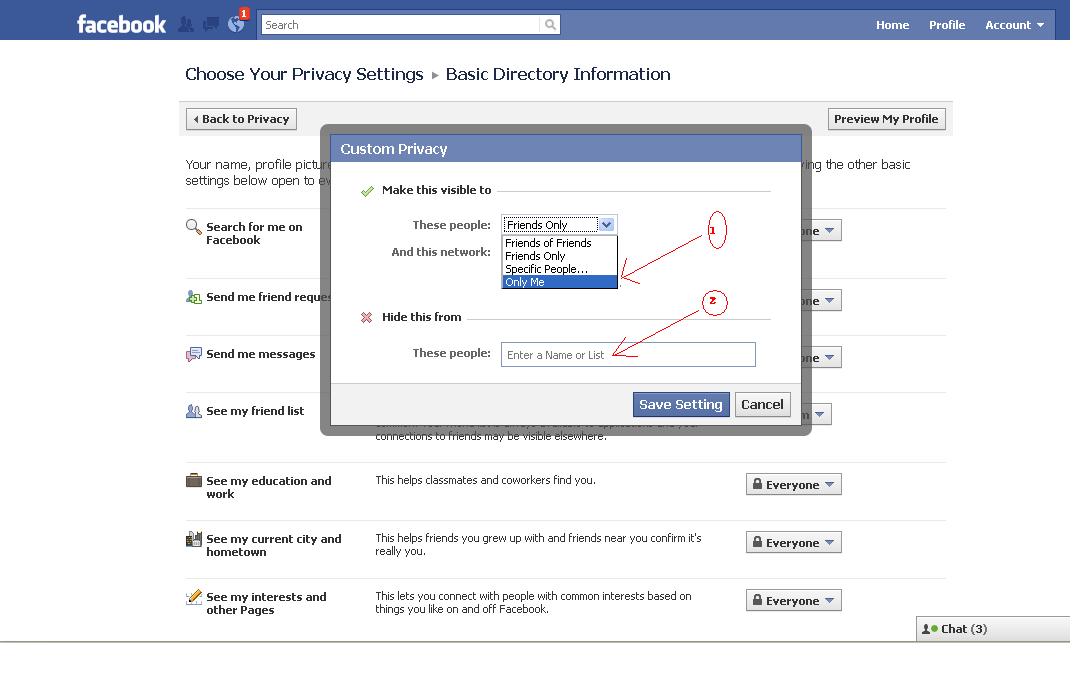1090x699 pixels.
Task: Click the magnifier icon beside Search for me
Action: point(193,227)
